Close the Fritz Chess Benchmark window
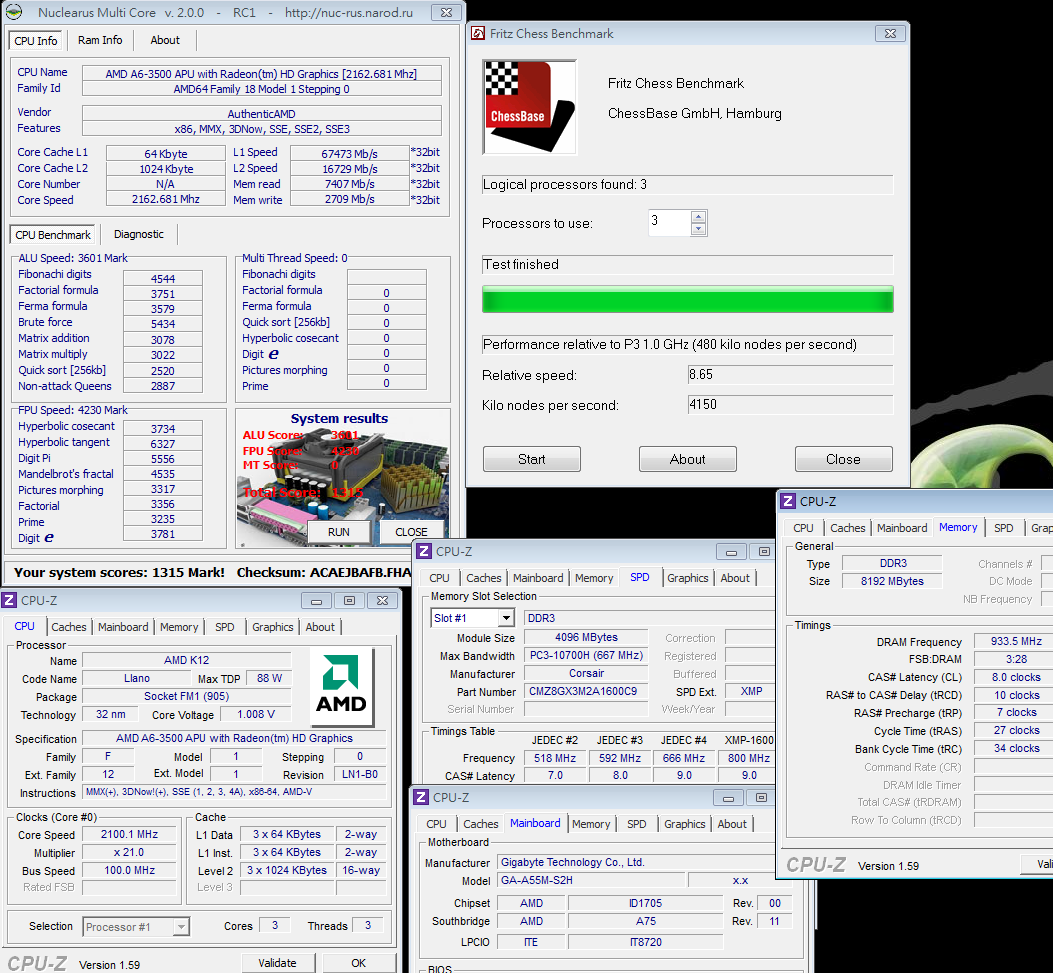The height and width of the screenshot is (973, 1053). pyautogui.click(x=890, y=34)
